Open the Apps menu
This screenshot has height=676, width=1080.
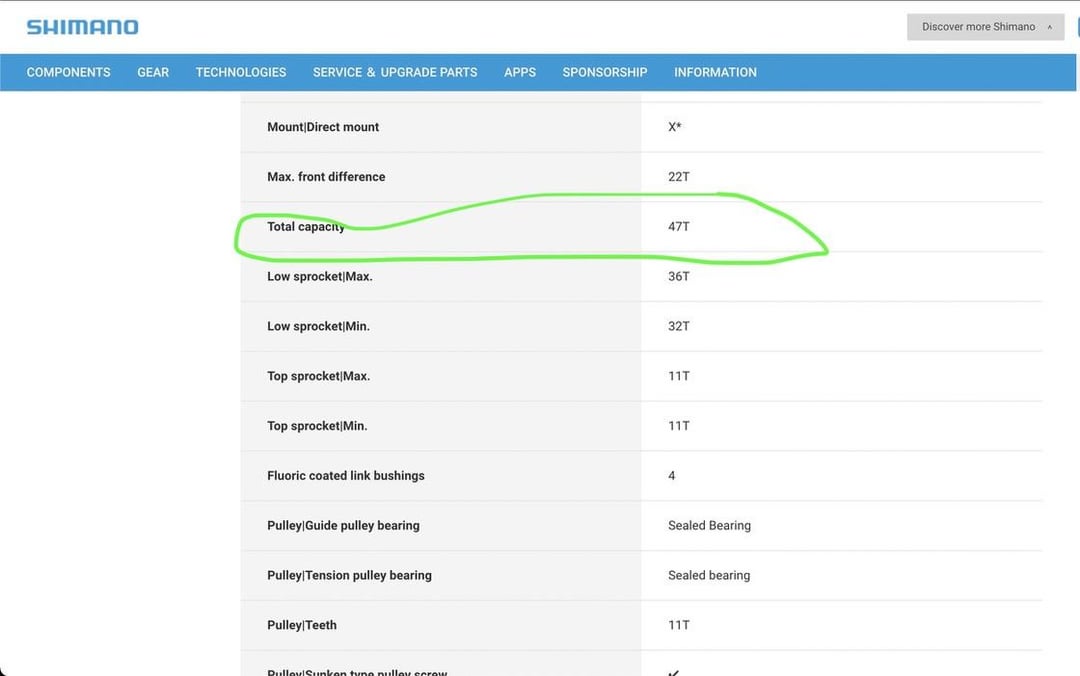(x=520, y=72)
